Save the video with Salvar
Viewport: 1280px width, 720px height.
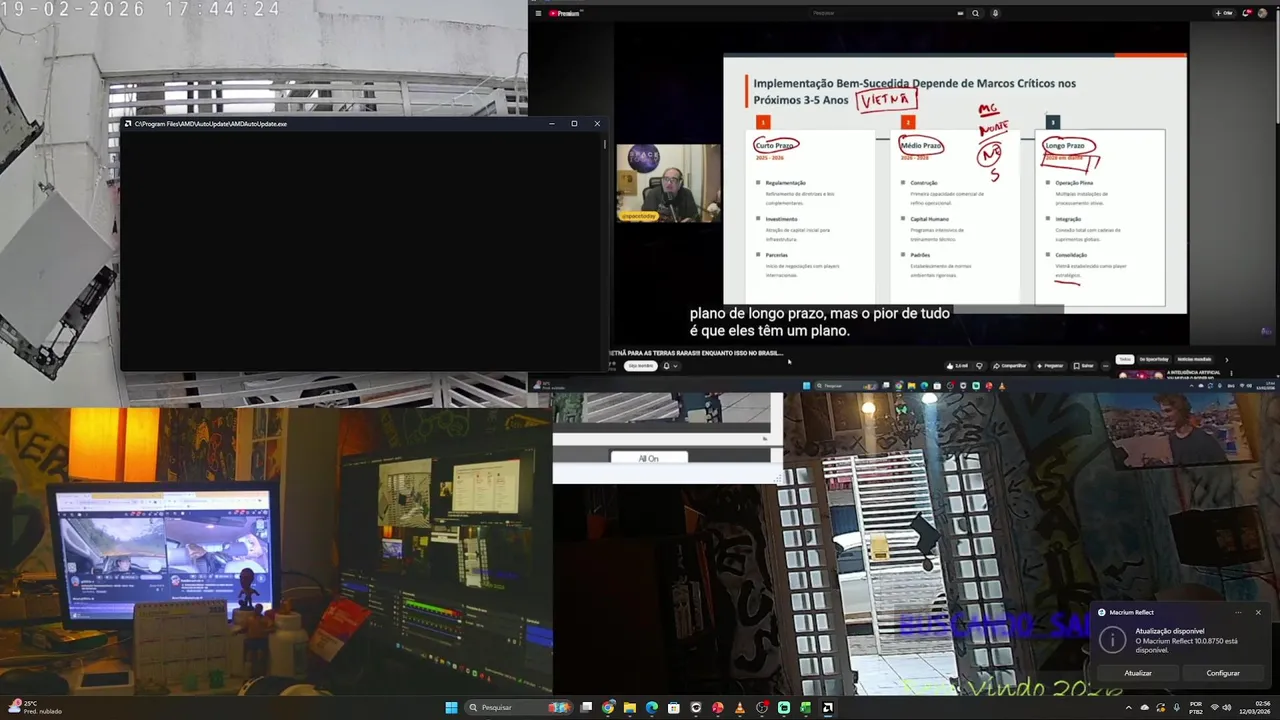(x=1083, y=366)
